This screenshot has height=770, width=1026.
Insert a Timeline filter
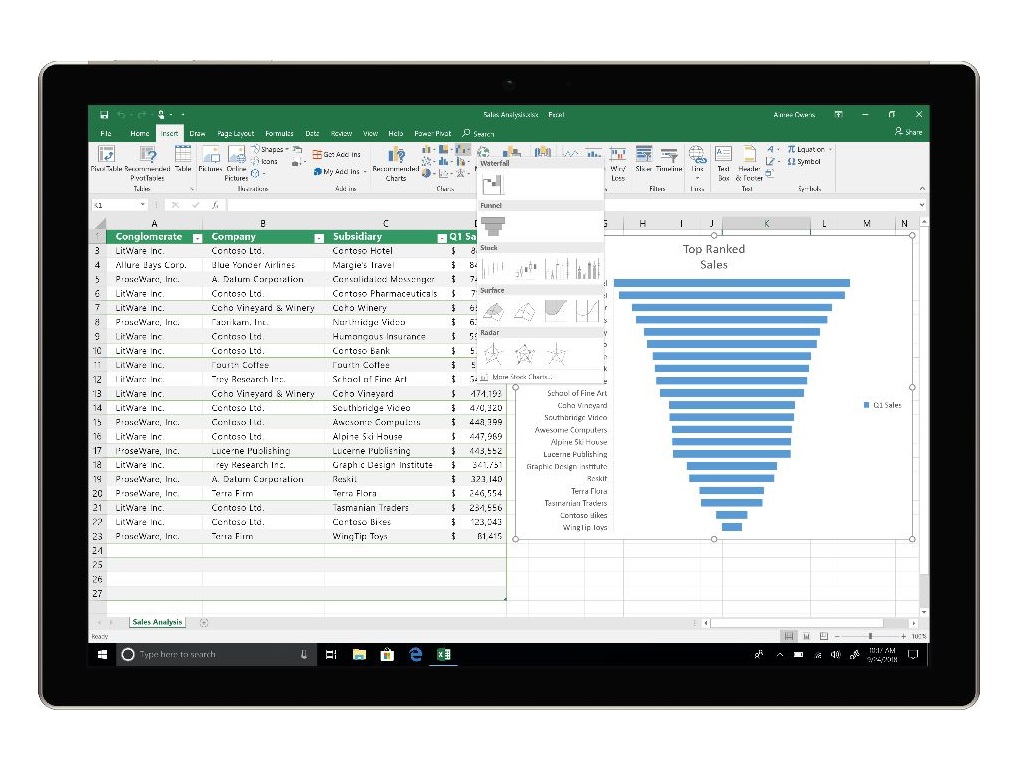click(x=669, y=159)
